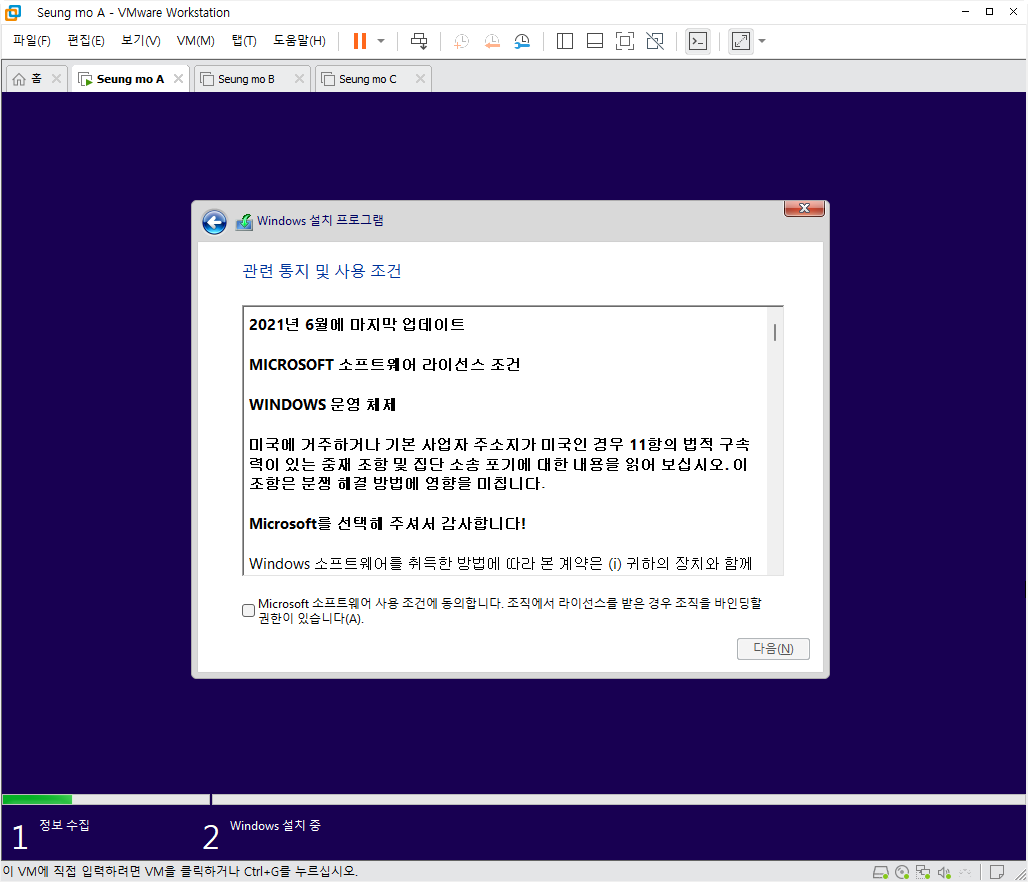The width and height of the screenshot is (1028, 882).
Task: Click the Microsoft를 선택해 주셔서 감사합니다! line
Action: 387,524
